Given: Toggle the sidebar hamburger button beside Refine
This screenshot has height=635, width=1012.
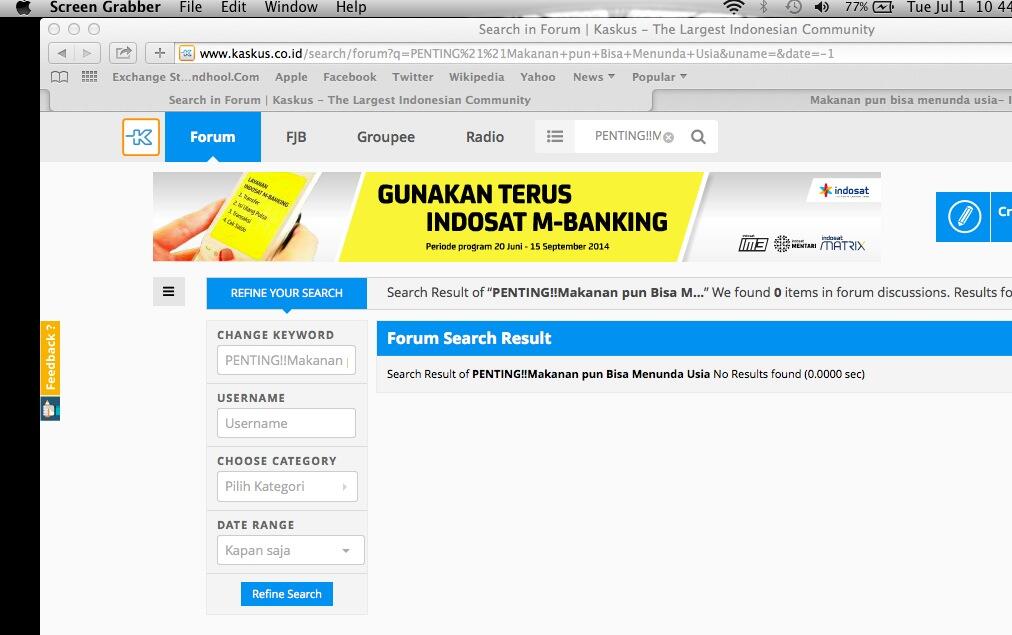Looking at the screenshot, I should [x=168, y=292].
